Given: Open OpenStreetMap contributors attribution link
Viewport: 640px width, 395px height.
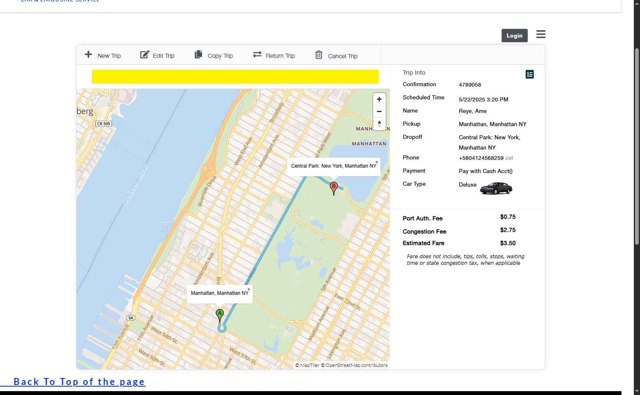Looking at the screenshot, I should pos(354,365).
